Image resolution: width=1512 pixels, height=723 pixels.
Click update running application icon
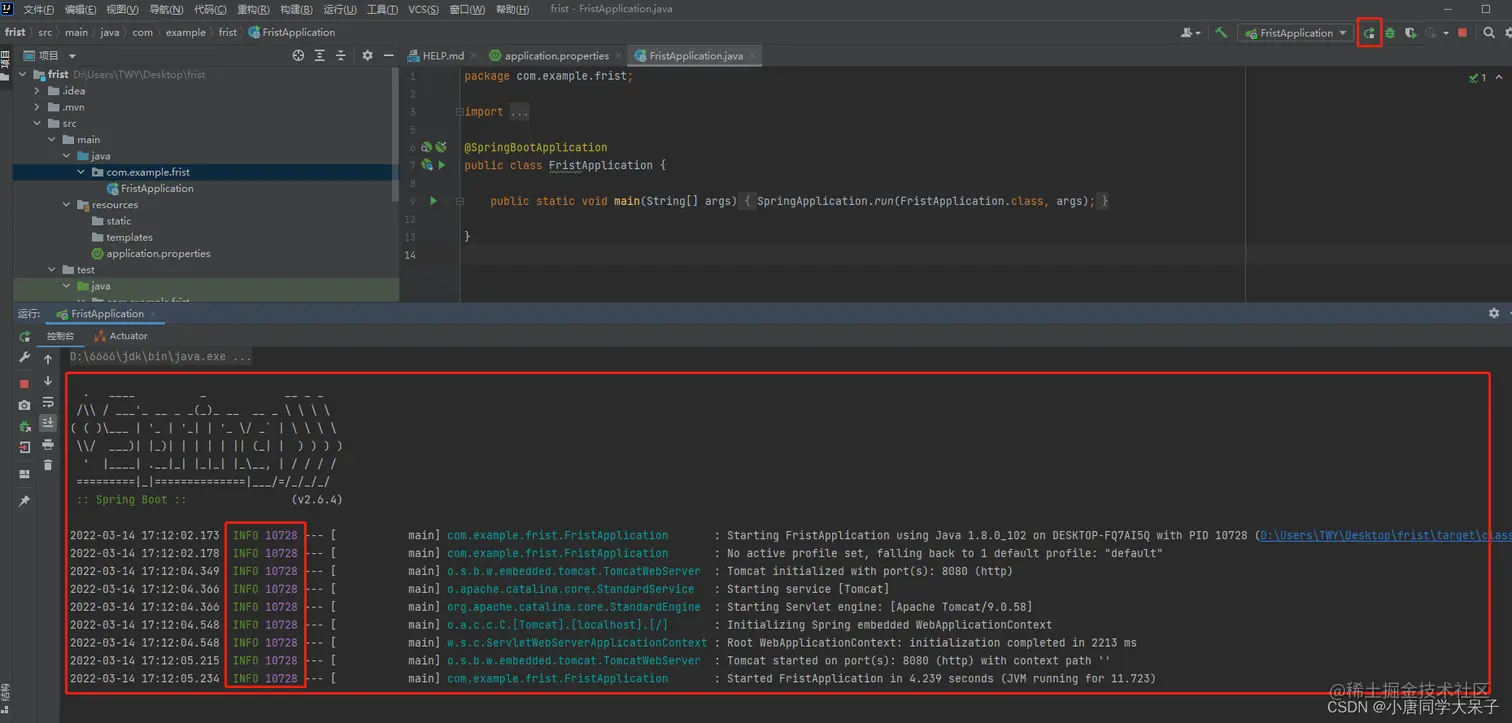click(25, 426)
